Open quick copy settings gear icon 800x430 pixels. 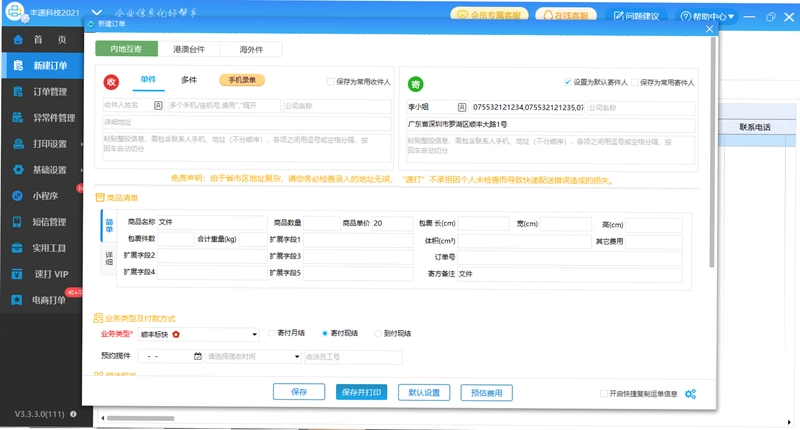[690, 394]
